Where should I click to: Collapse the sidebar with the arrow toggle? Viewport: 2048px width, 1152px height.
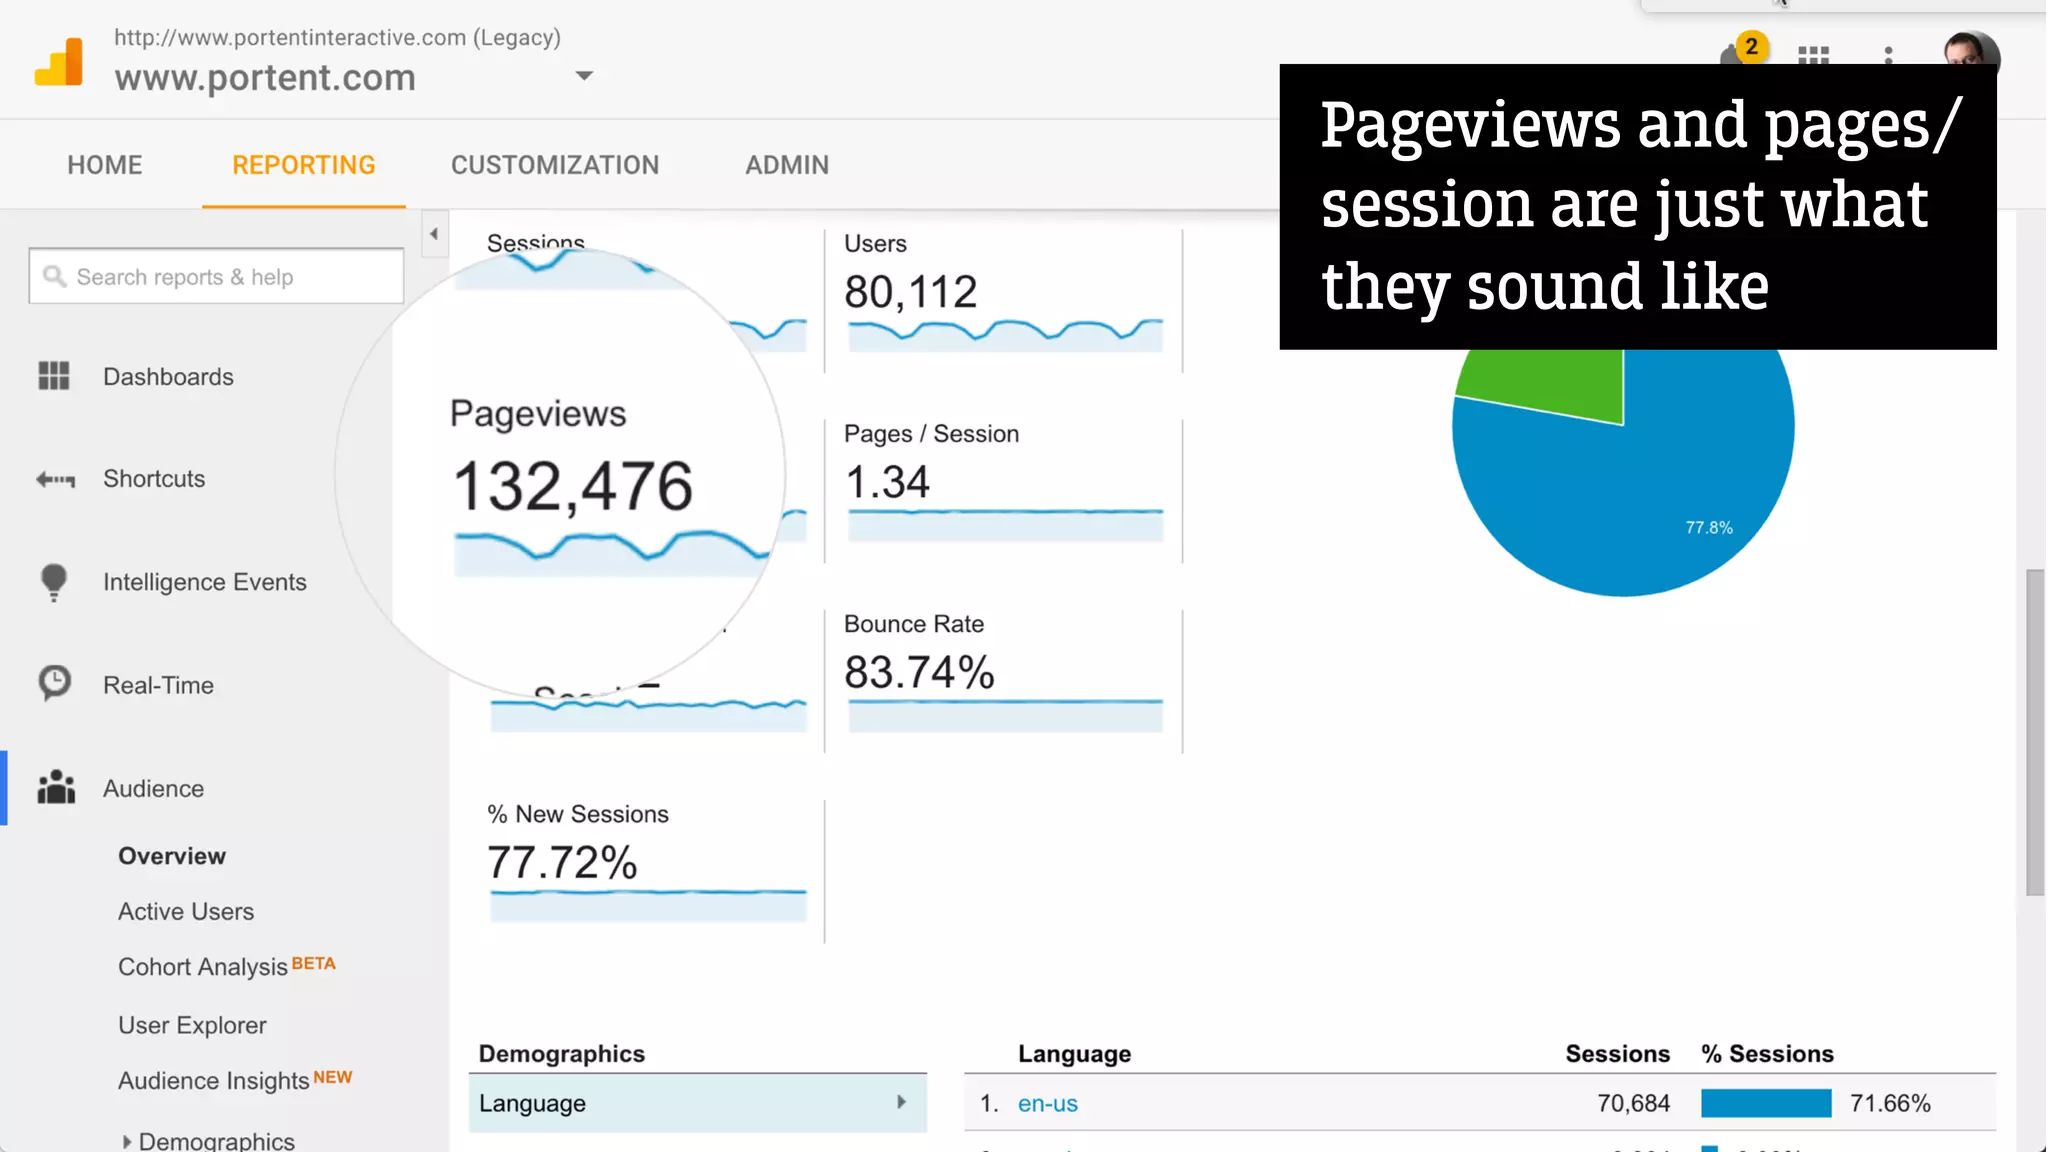pyautogui.click(x=434, y=234)
